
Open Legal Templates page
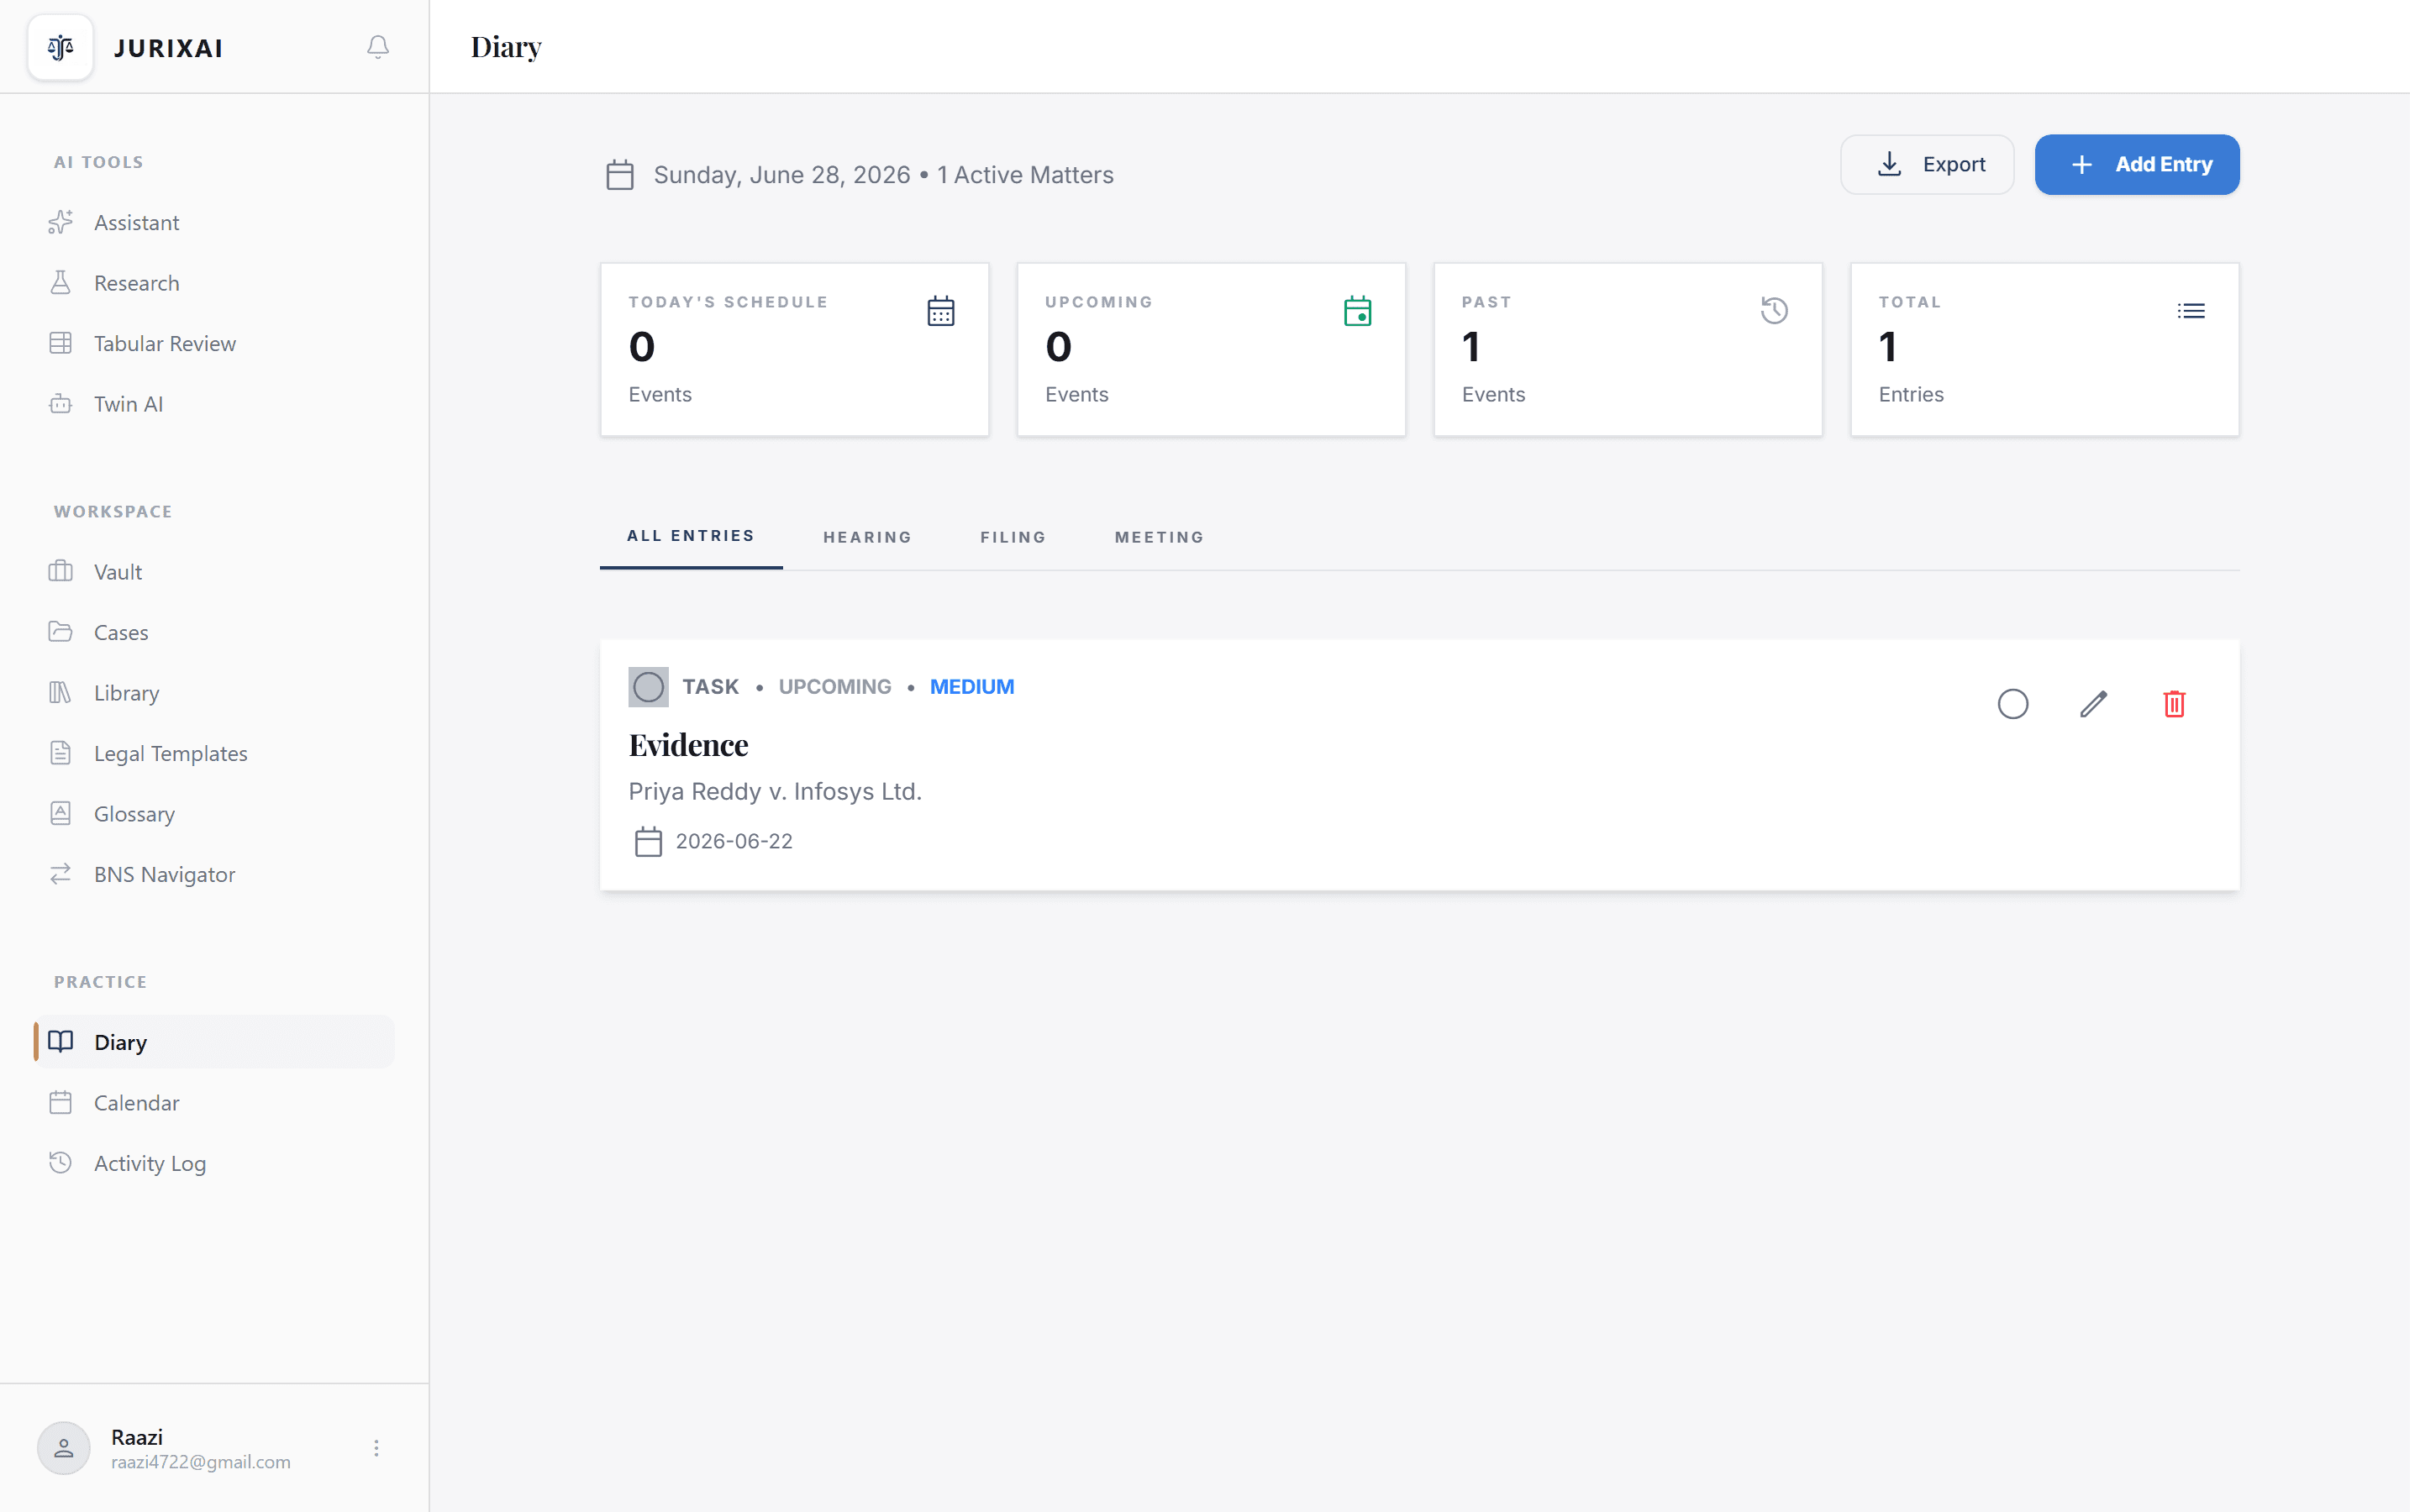click(214, 753)
